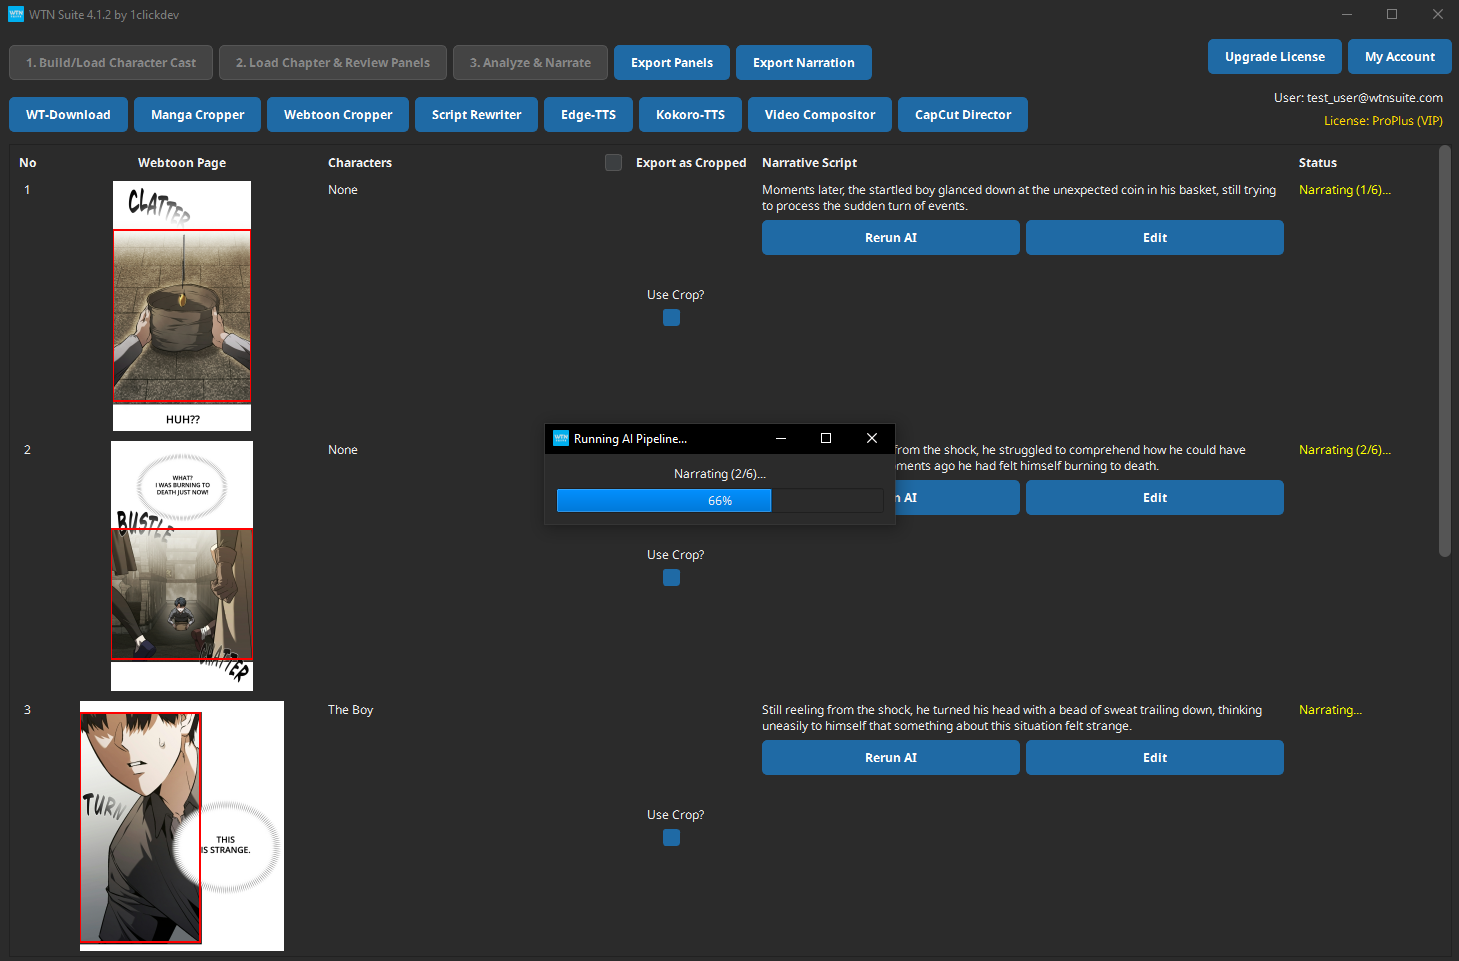Click Upgrade License
This screenshot has width=1459, height=961.
[1274, 56]
